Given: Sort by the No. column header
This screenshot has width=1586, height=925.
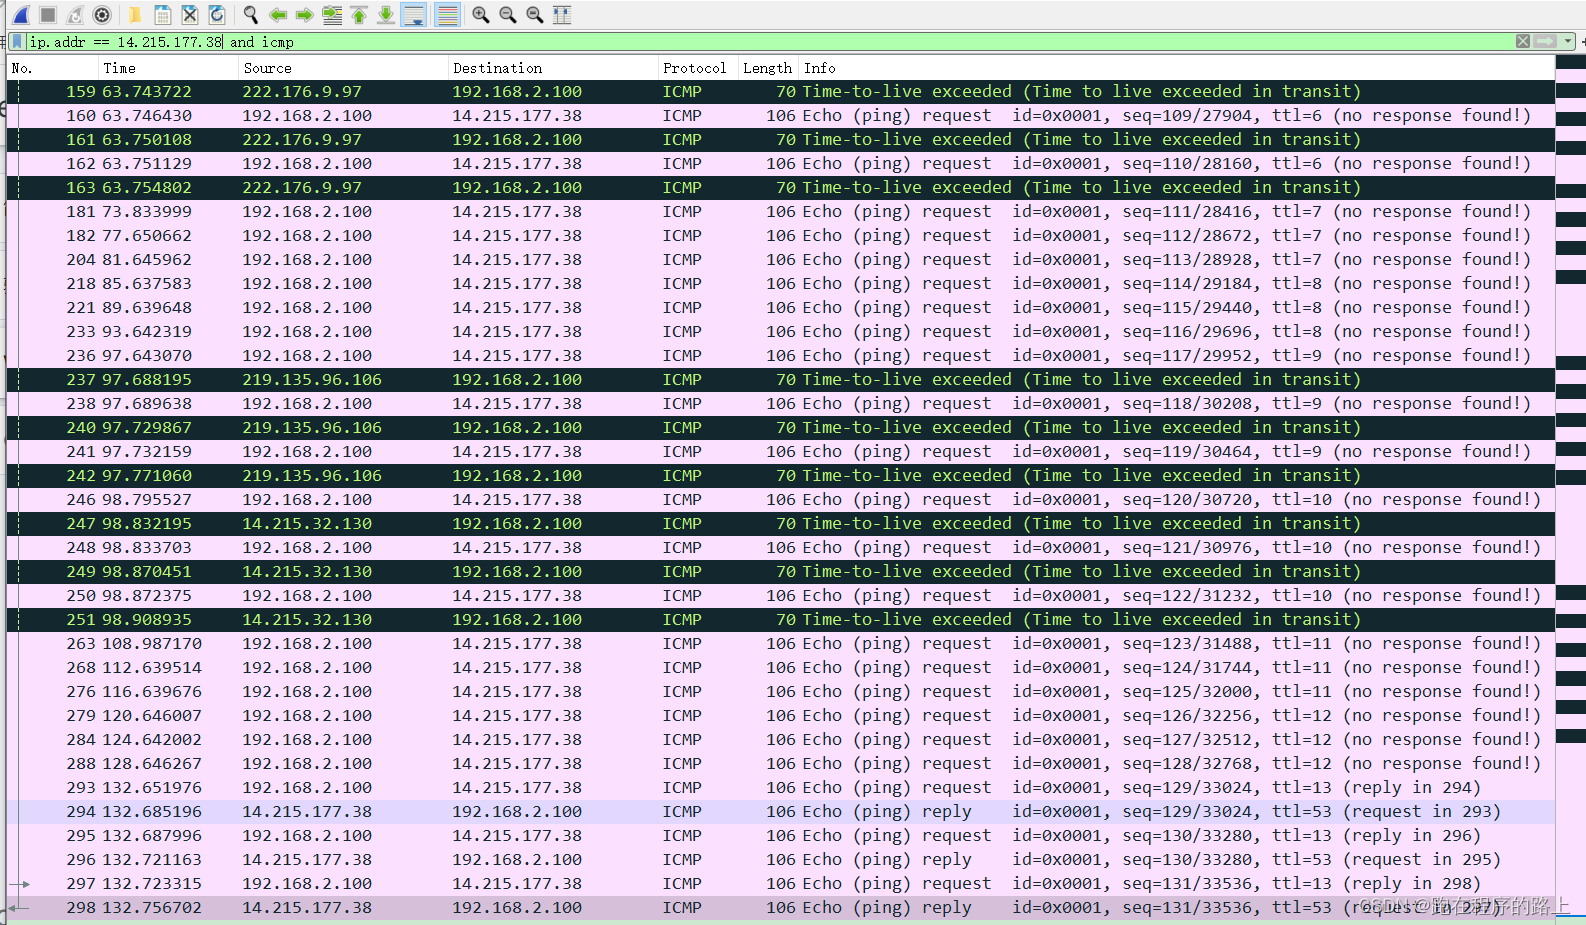Looking at the screenshot, I should point(52,68).
